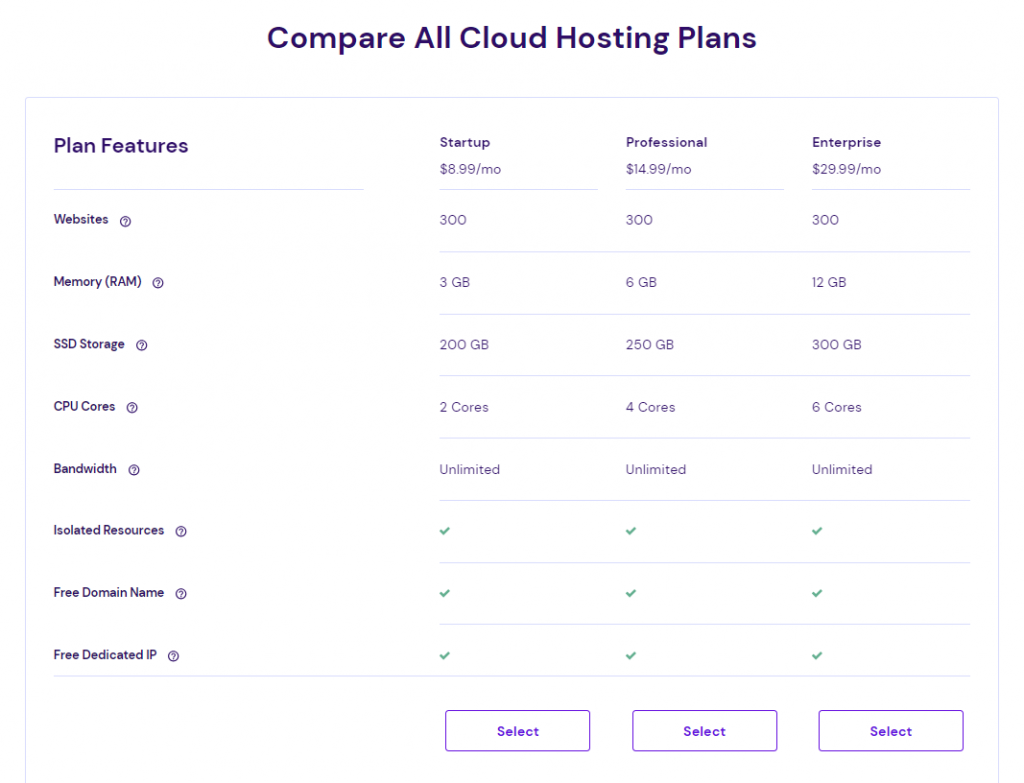
Task: Click the Free Dedicated IP info icon
Action: 173,656
